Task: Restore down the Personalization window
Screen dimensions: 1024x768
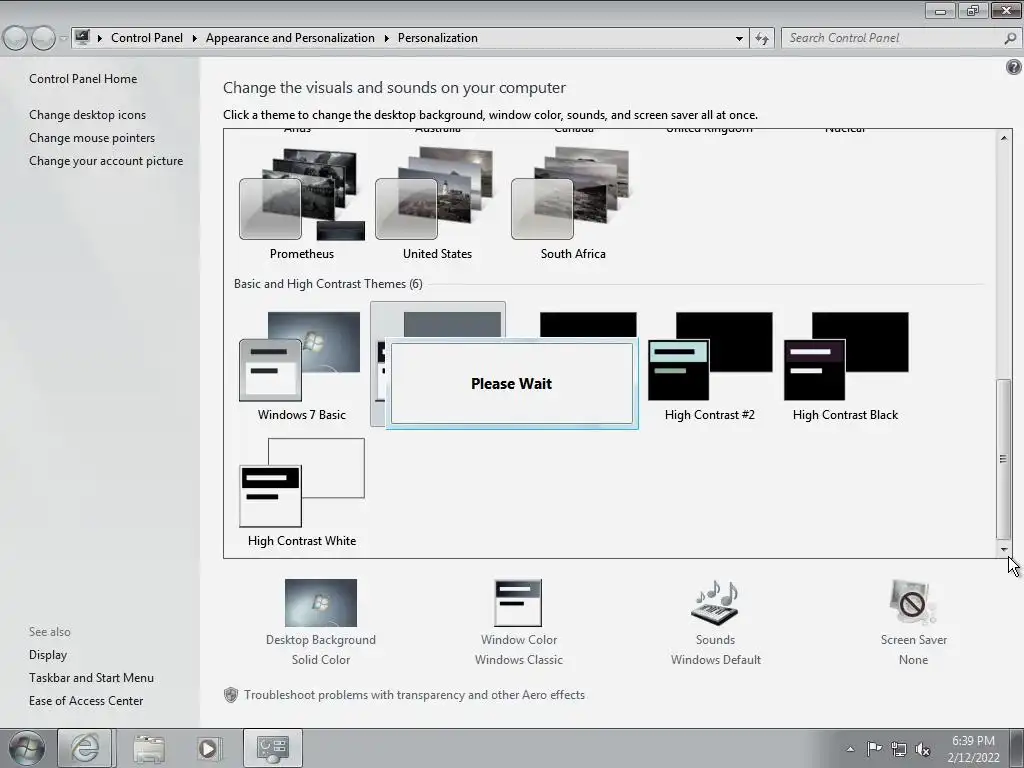Action: pos(973,11)
